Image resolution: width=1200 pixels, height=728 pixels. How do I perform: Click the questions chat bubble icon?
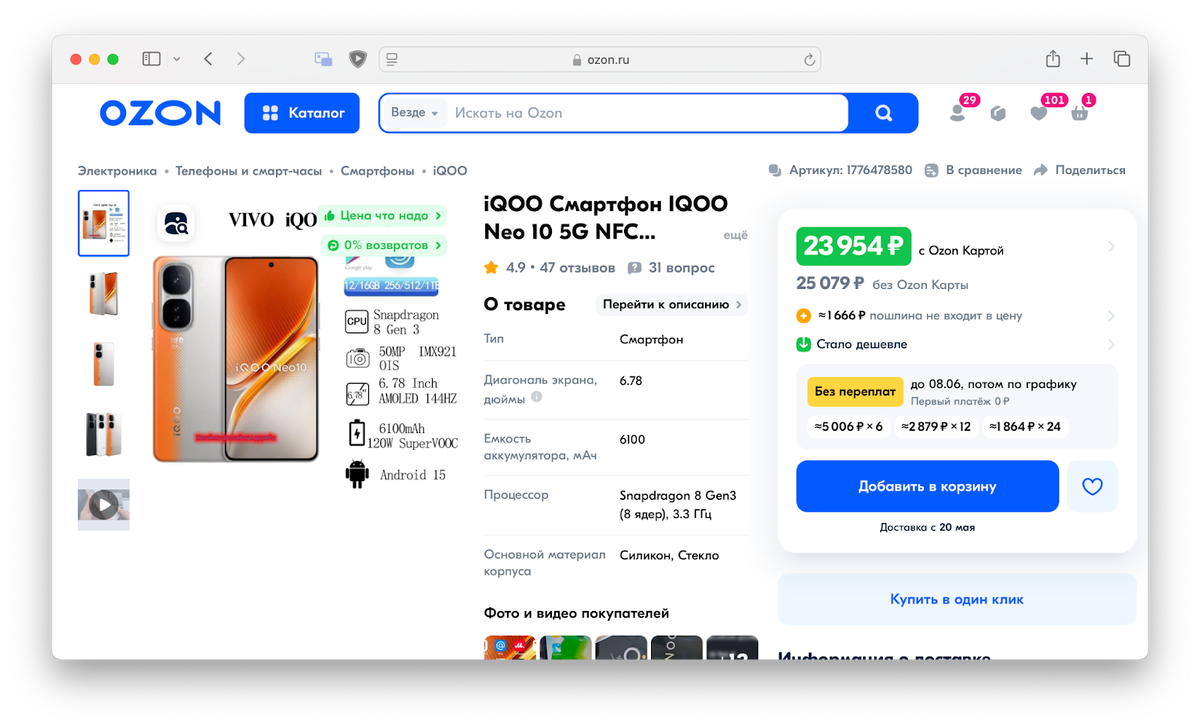634,268
